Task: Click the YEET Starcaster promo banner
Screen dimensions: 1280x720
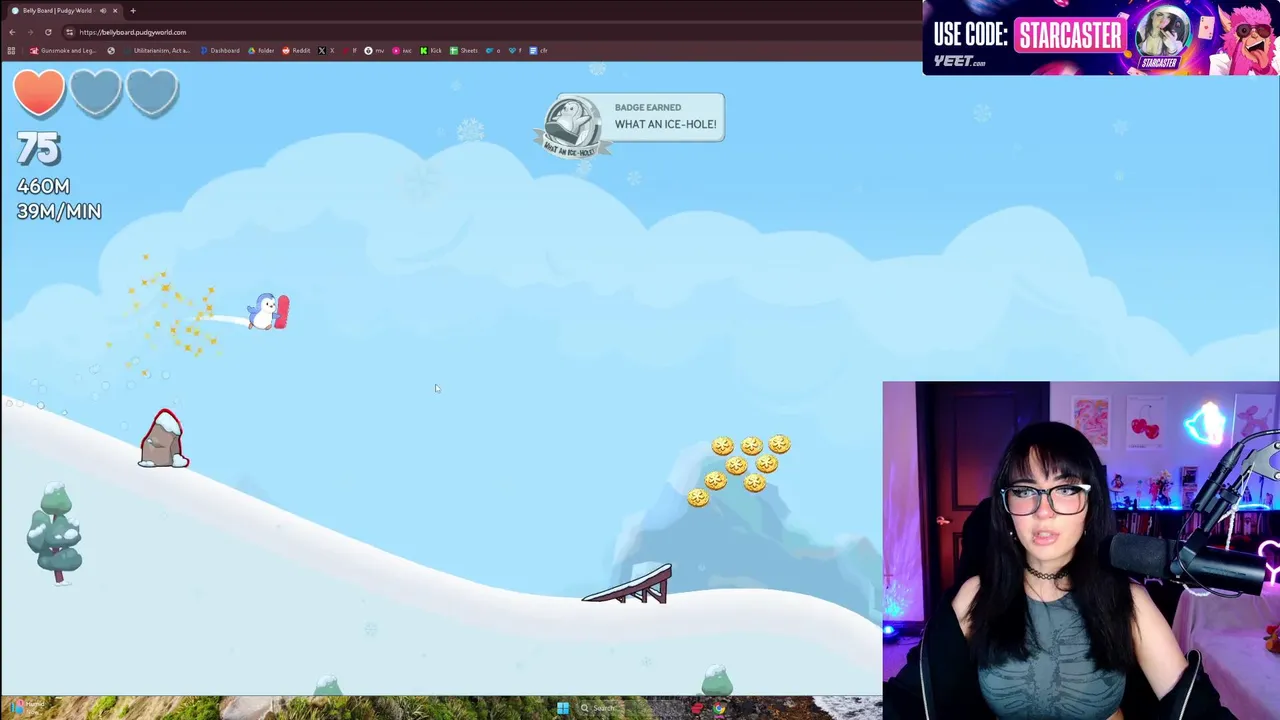Action: pos(1101,37)
